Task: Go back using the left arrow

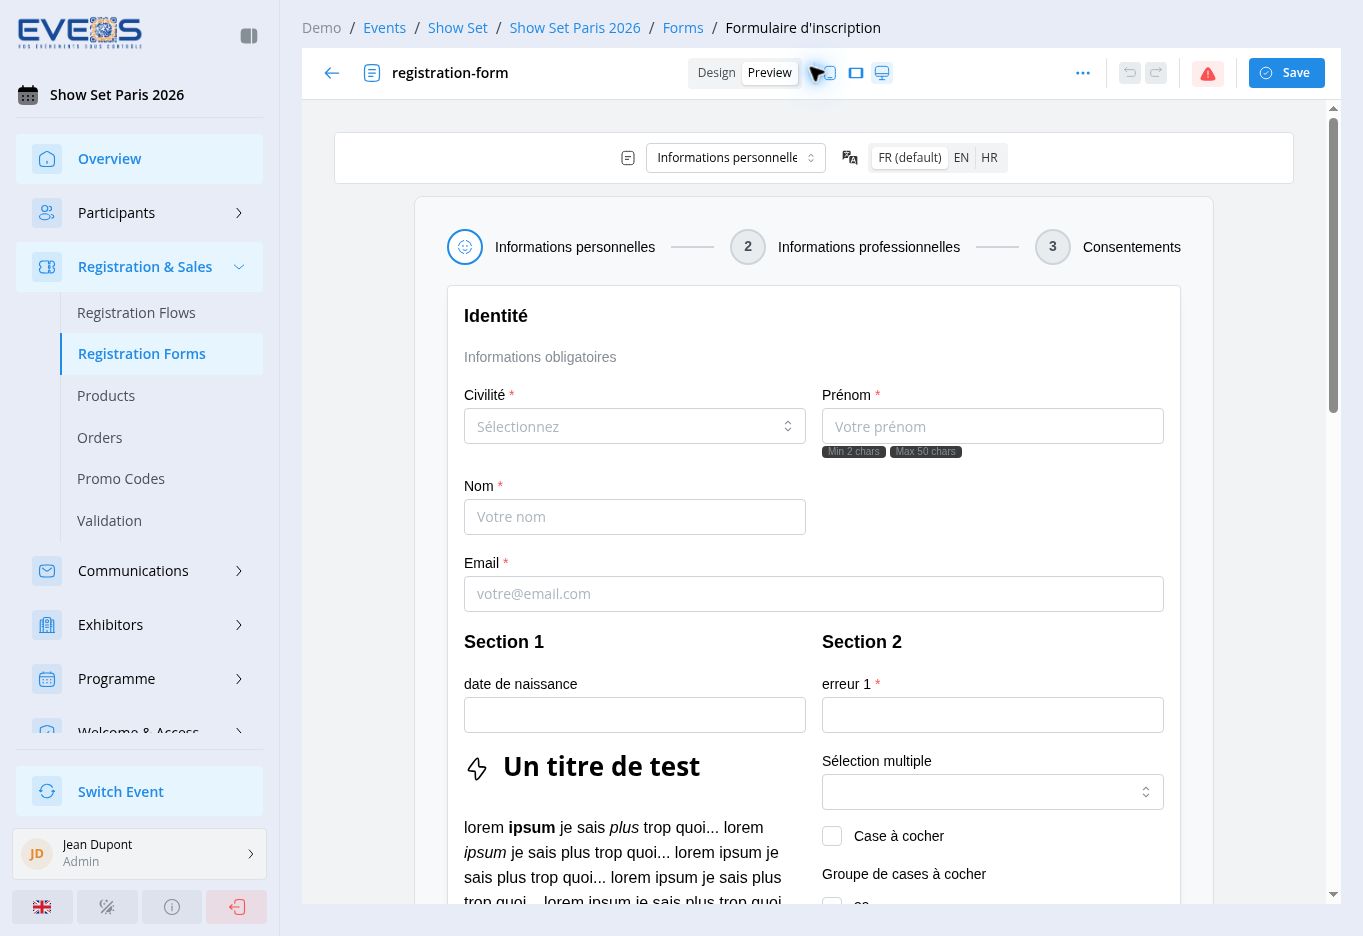Action: 332,73
